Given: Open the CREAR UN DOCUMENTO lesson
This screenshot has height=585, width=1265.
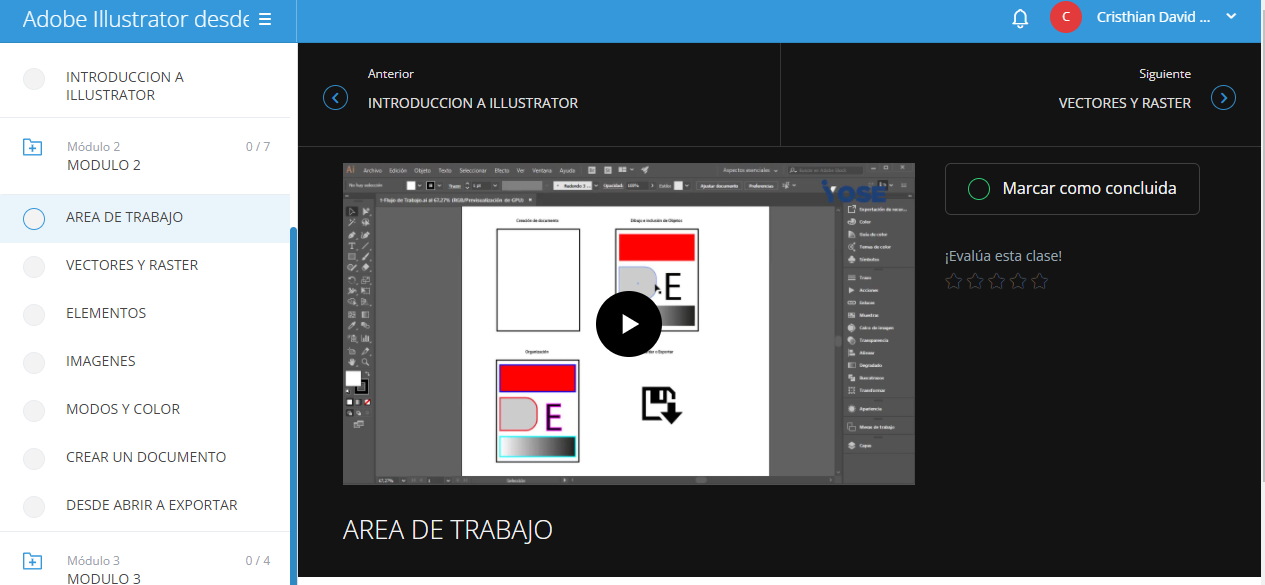Looking at the screenshot, I should [146, 457].
